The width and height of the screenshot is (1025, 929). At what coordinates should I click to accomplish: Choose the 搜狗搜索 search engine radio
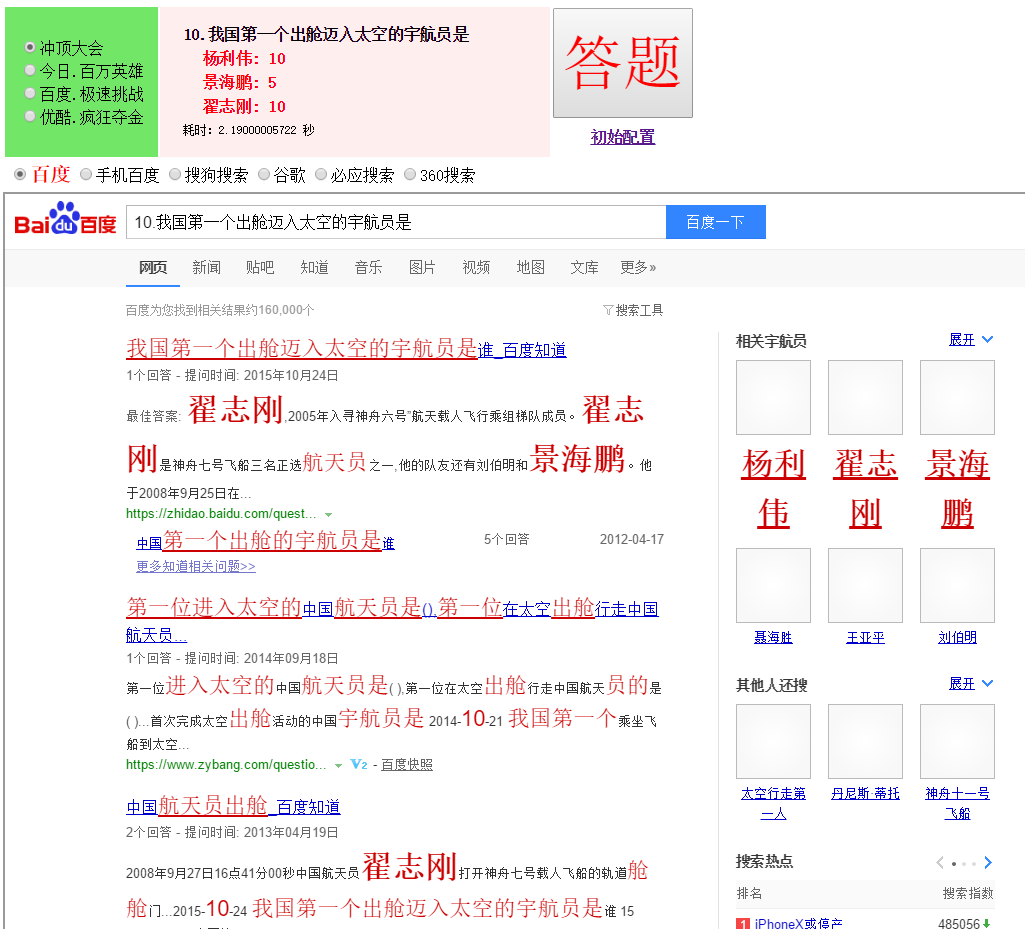tap(175, 175)
